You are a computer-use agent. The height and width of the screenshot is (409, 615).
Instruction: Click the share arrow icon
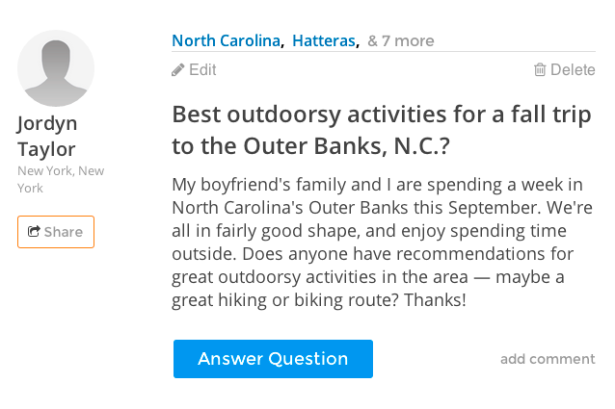34,231
